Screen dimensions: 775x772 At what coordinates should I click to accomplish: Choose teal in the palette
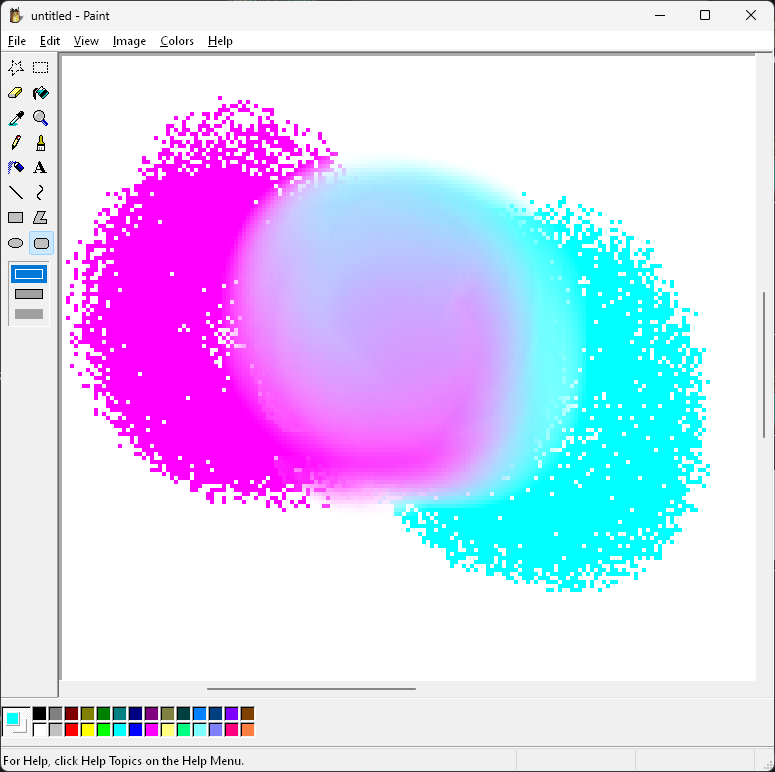(120, 713)
